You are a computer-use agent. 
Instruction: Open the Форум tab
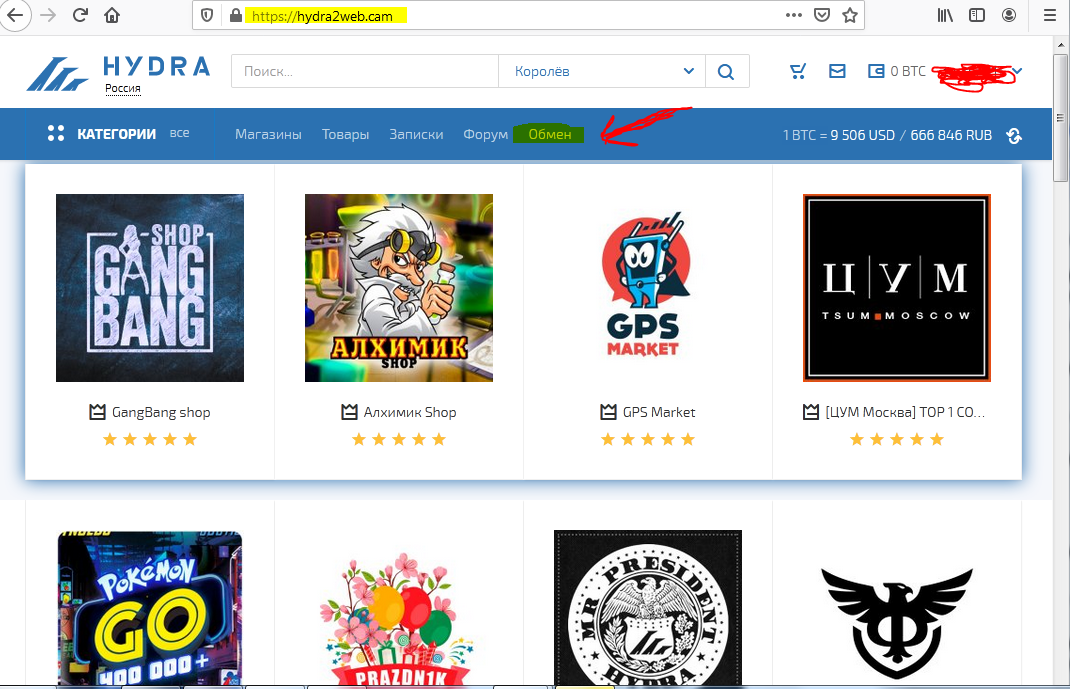point(485,134)
